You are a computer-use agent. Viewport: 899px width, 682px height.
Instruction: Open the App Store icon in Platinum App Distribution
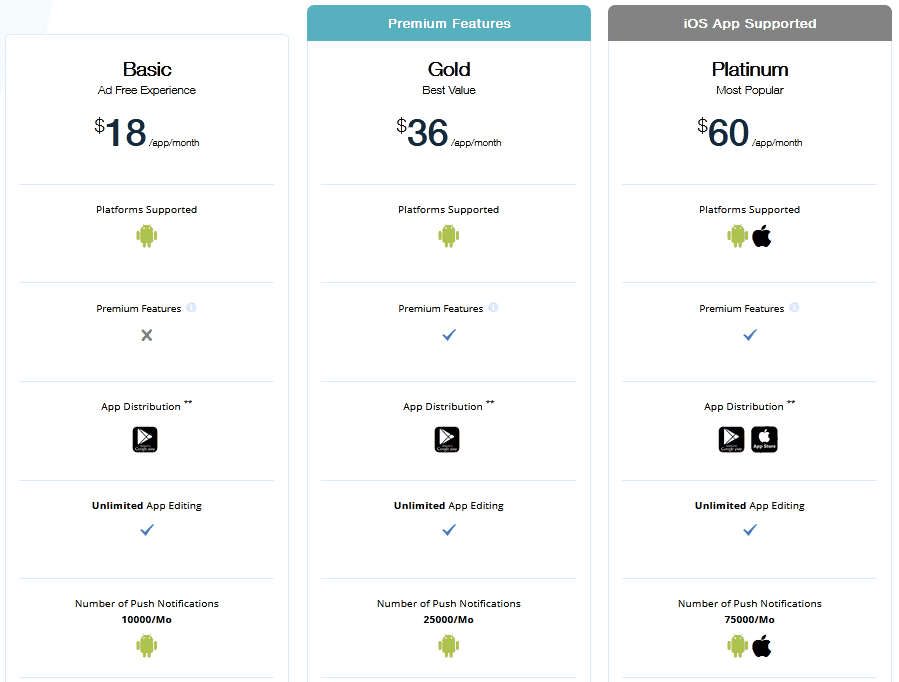[764, 438]
